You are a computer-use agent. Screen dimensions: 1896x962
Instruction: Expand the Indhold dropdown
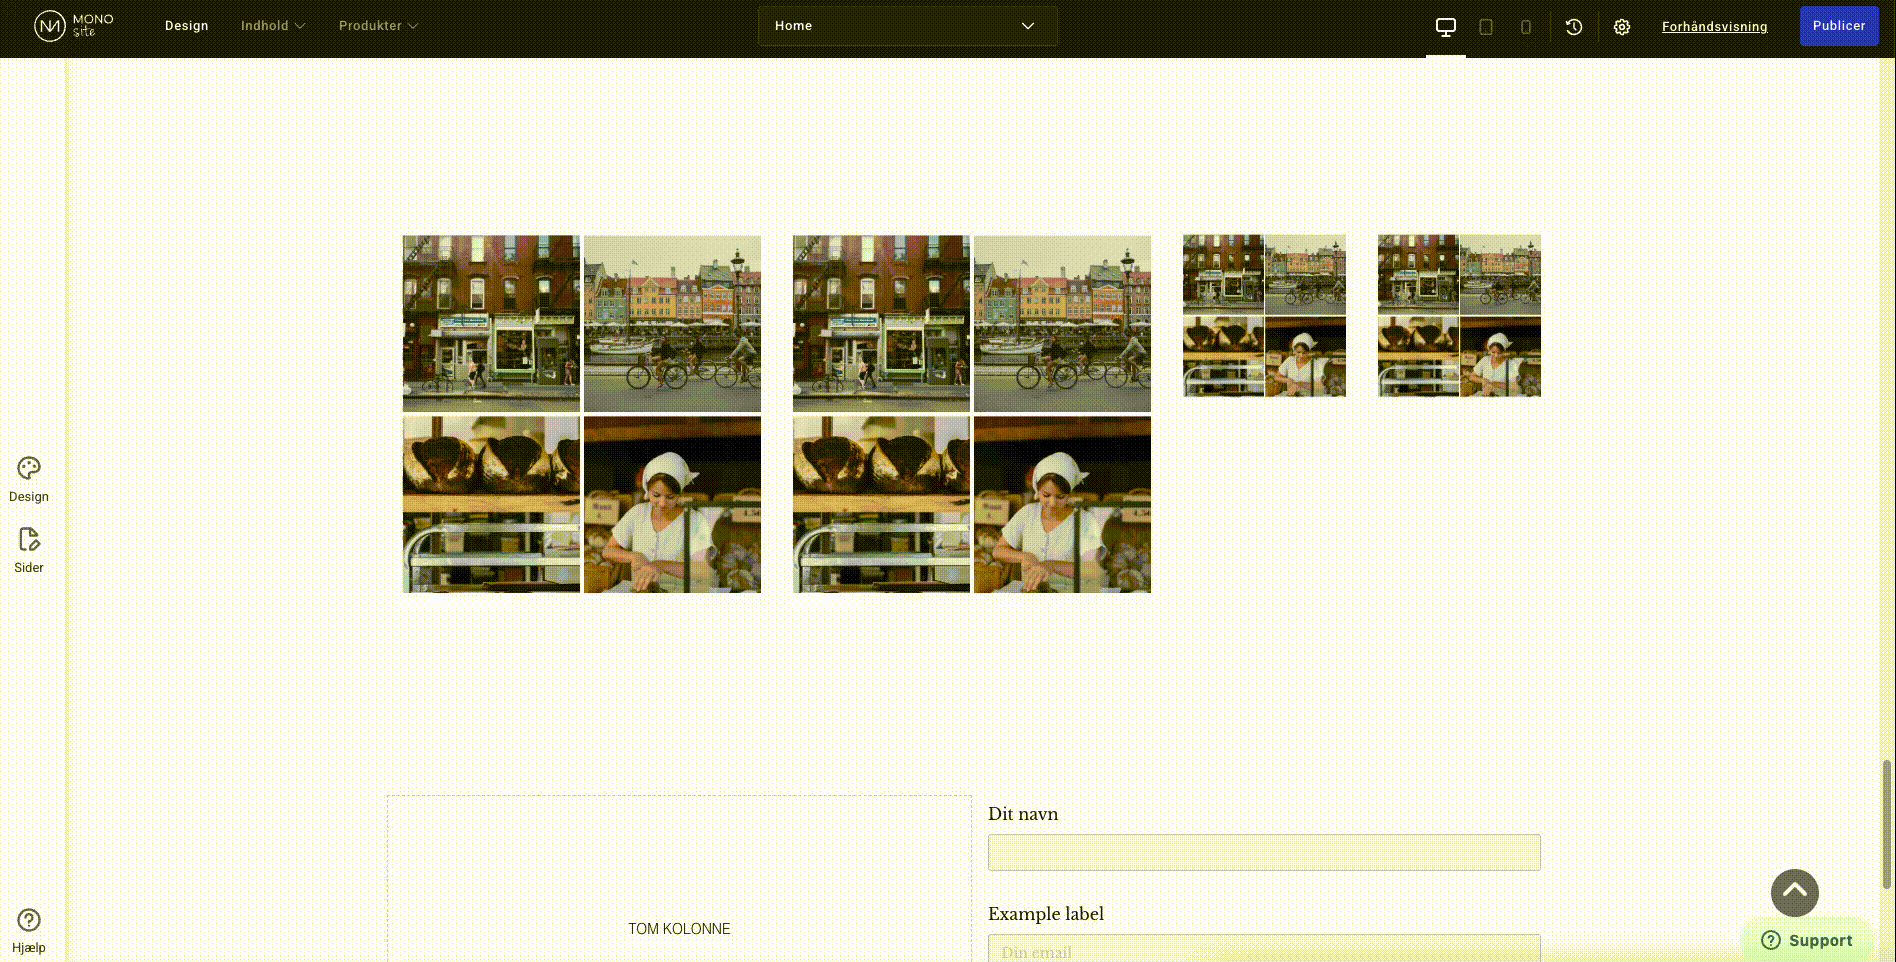coord(272,26)
